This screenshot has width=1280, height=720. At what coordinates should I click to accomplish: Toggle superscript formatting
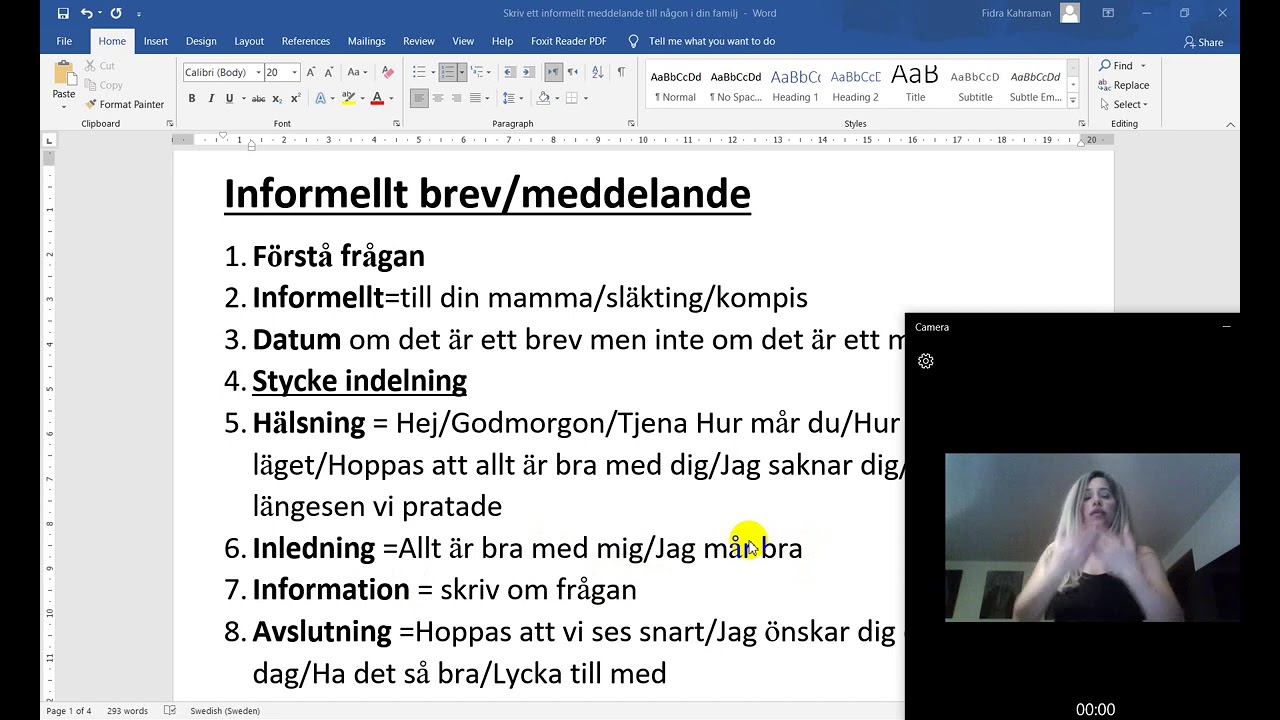[295, 98]
